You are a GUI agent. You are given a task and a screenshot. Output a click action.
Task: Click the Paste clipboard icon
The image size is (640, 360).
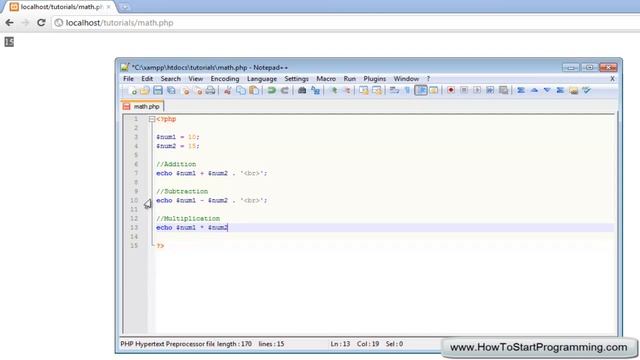pyautogui.click(x=254, y=91)
